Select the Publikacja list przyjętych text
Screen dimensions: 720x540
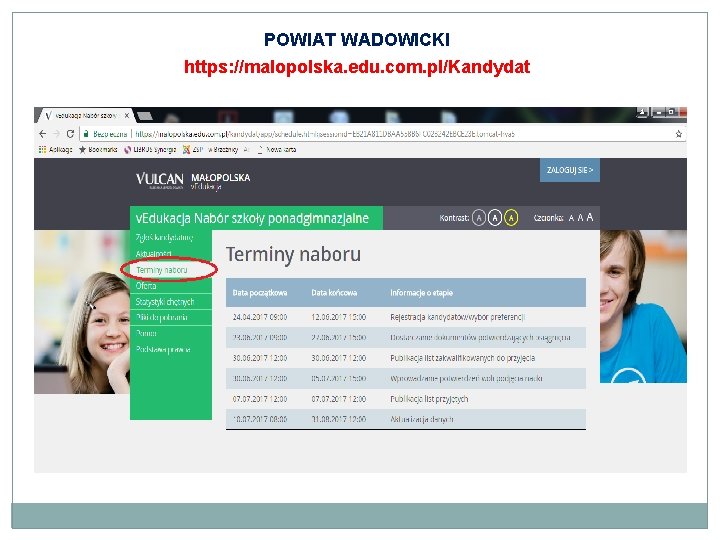coord(429,399)
